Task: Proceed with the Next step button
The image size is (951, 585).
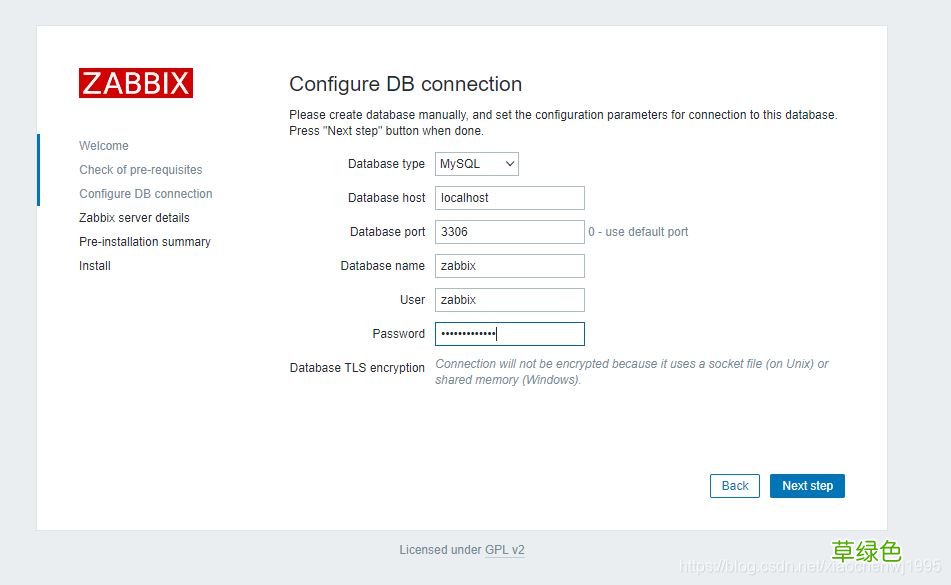Action: [807, 486]
